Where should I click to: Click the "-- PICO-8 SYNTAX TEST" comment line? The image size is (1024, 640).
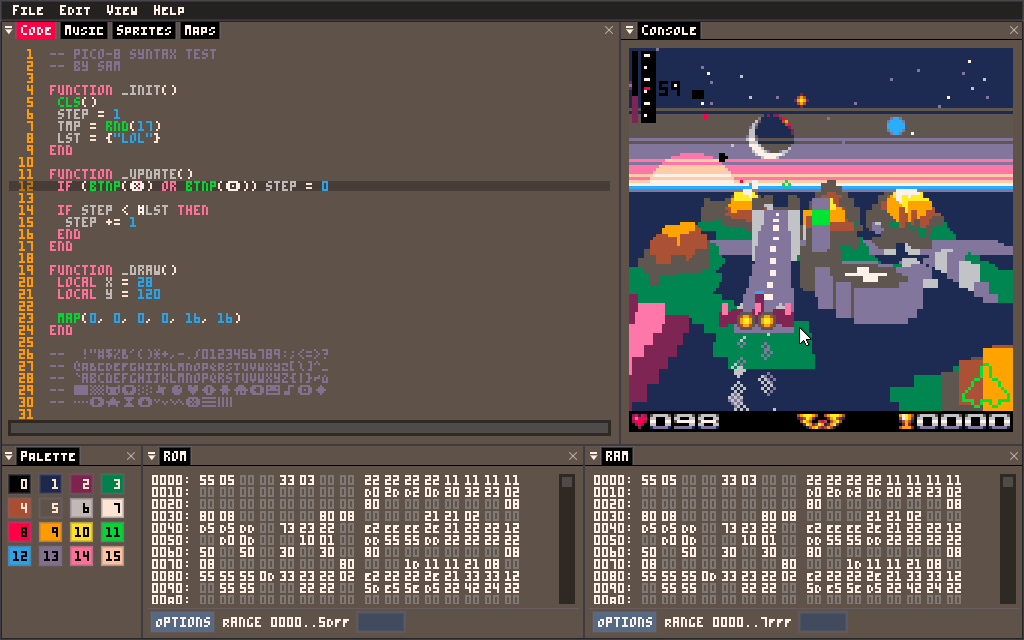pyautogui.click(x=133, y=54)
